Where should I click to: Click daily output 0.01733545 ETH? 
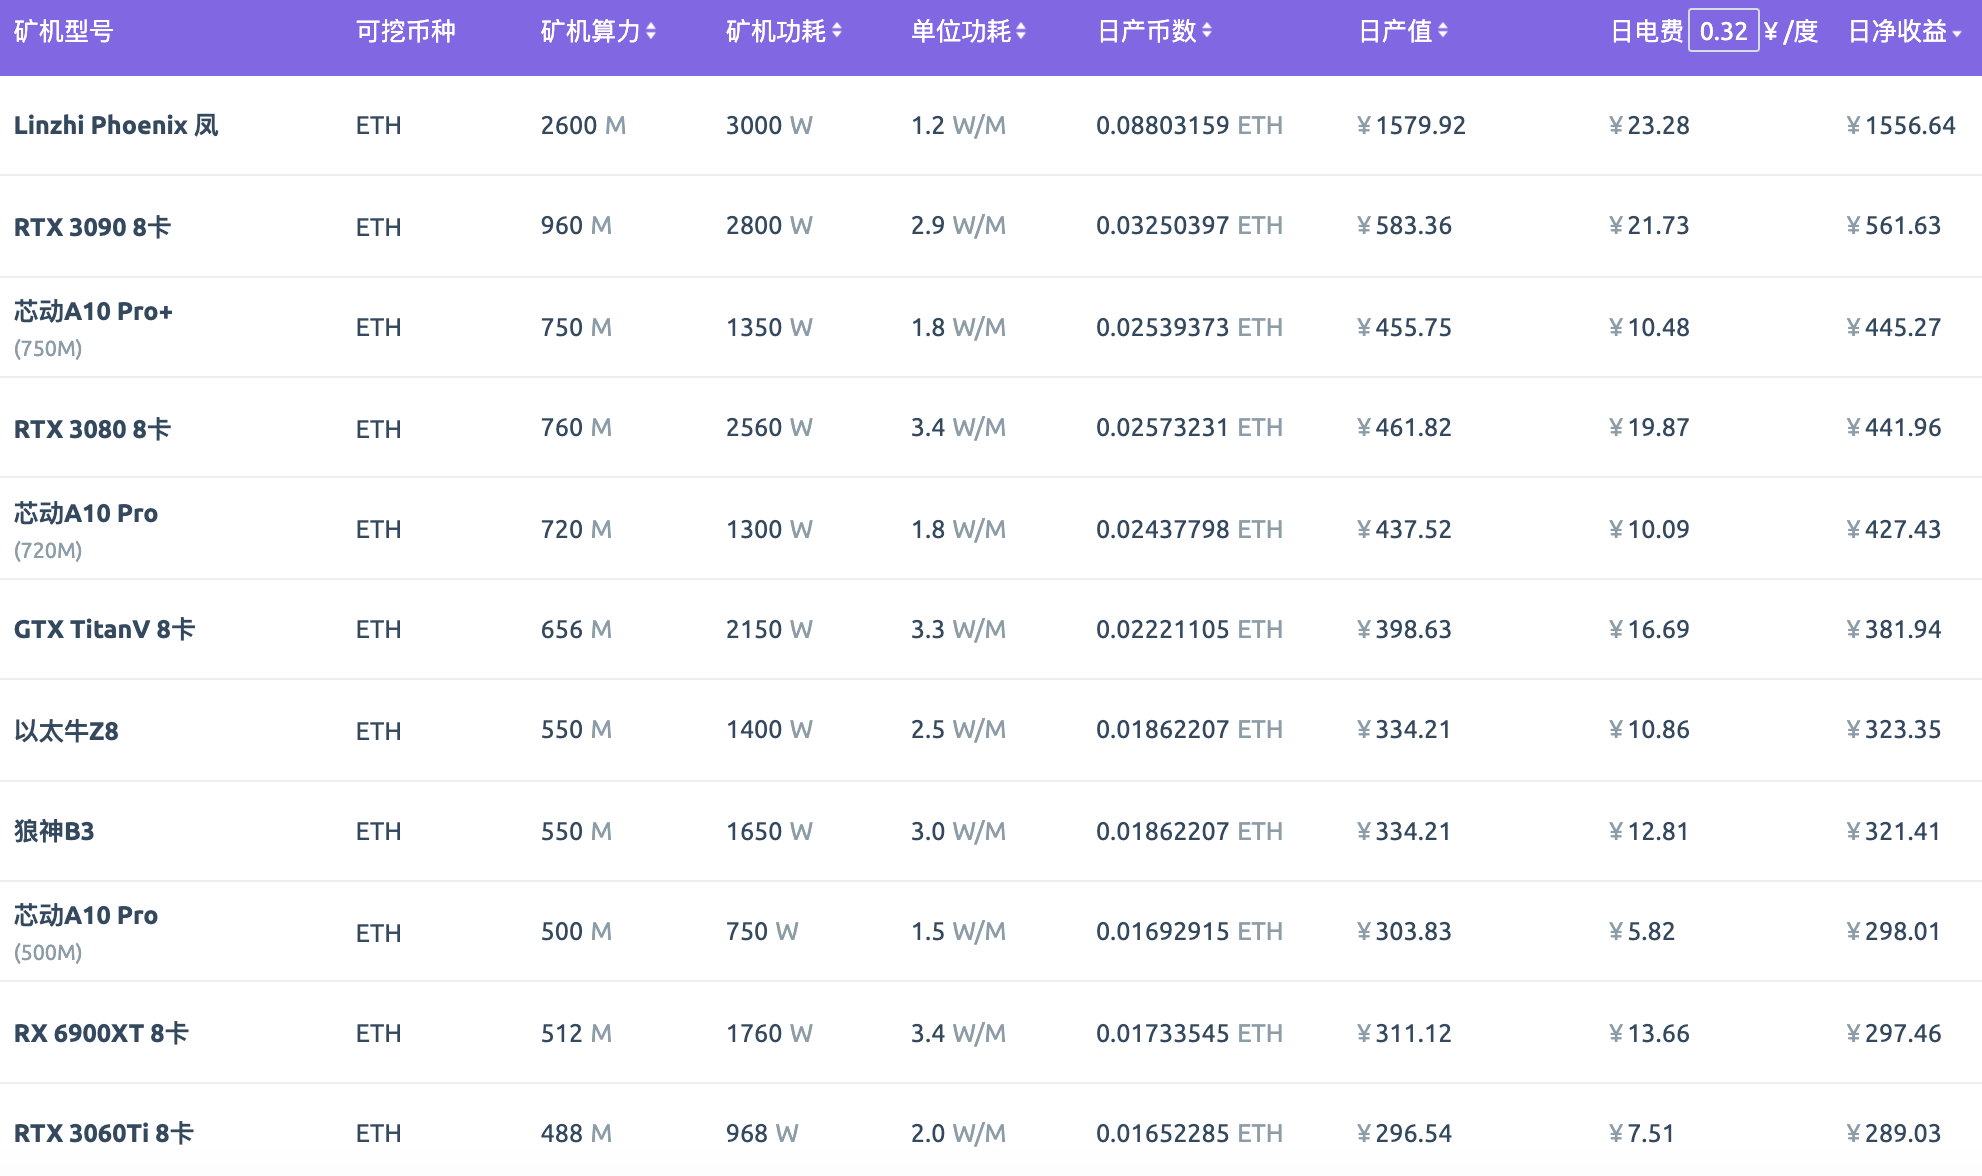coord(1189,1033)
